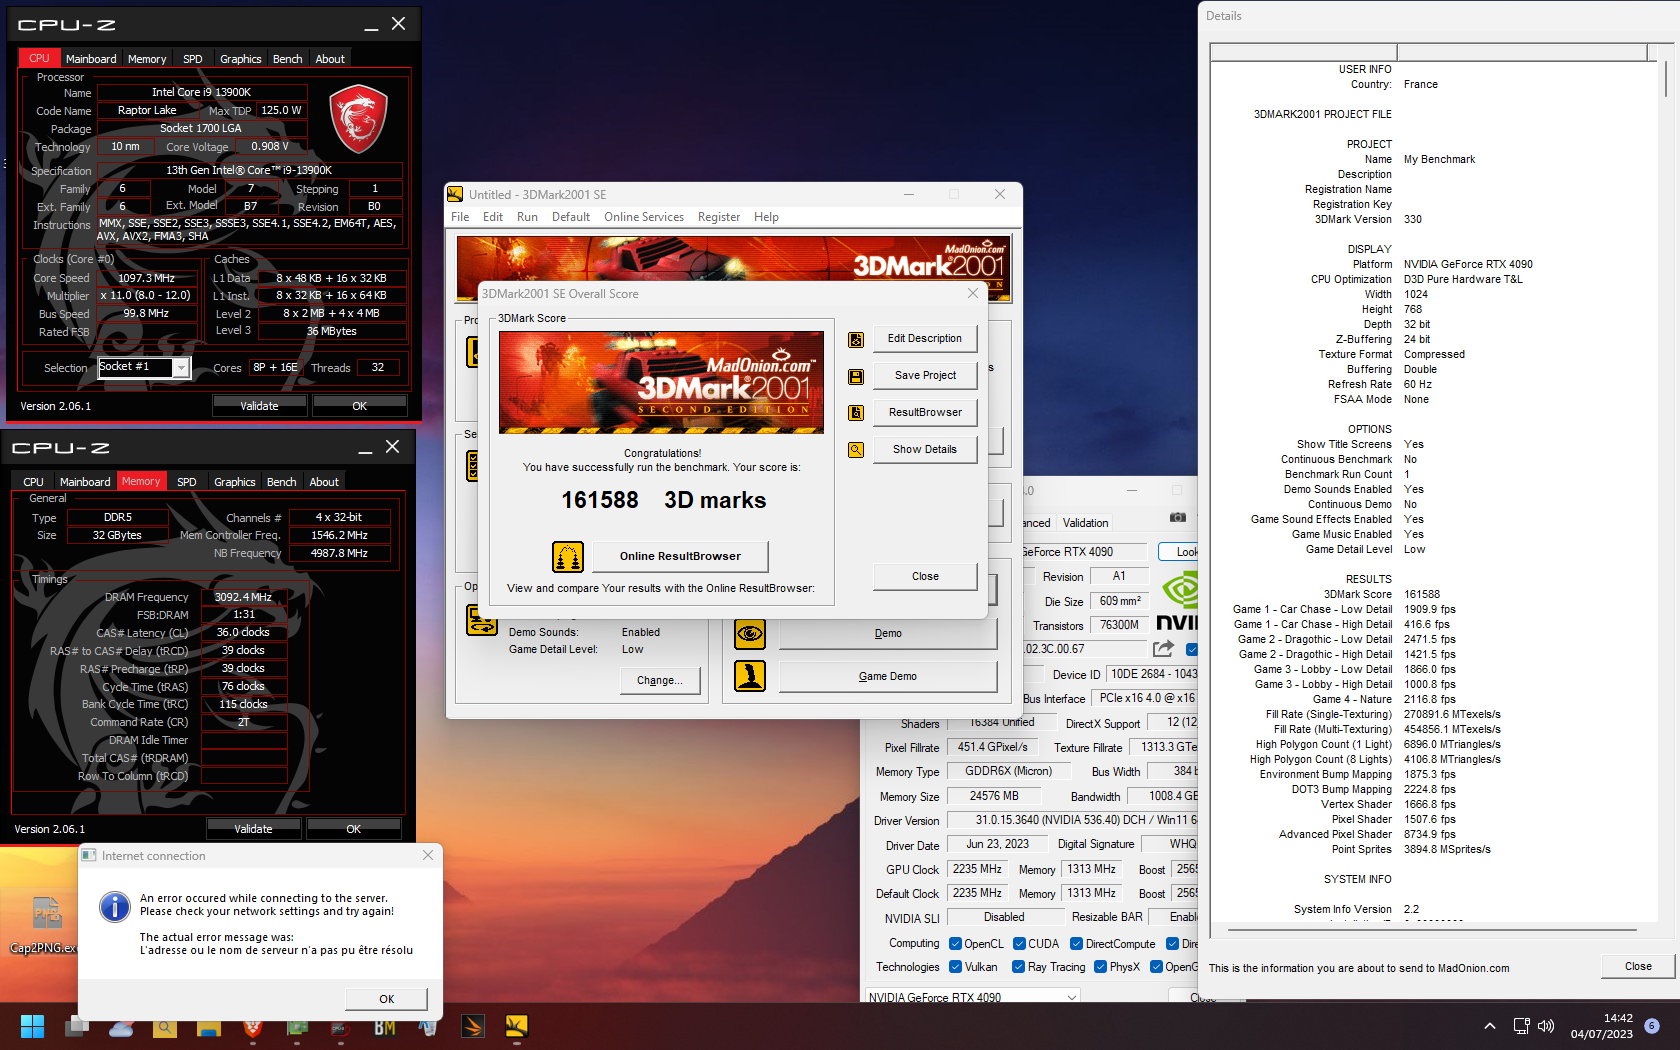Click the blue info icon in error dialog

click(115, 907)
